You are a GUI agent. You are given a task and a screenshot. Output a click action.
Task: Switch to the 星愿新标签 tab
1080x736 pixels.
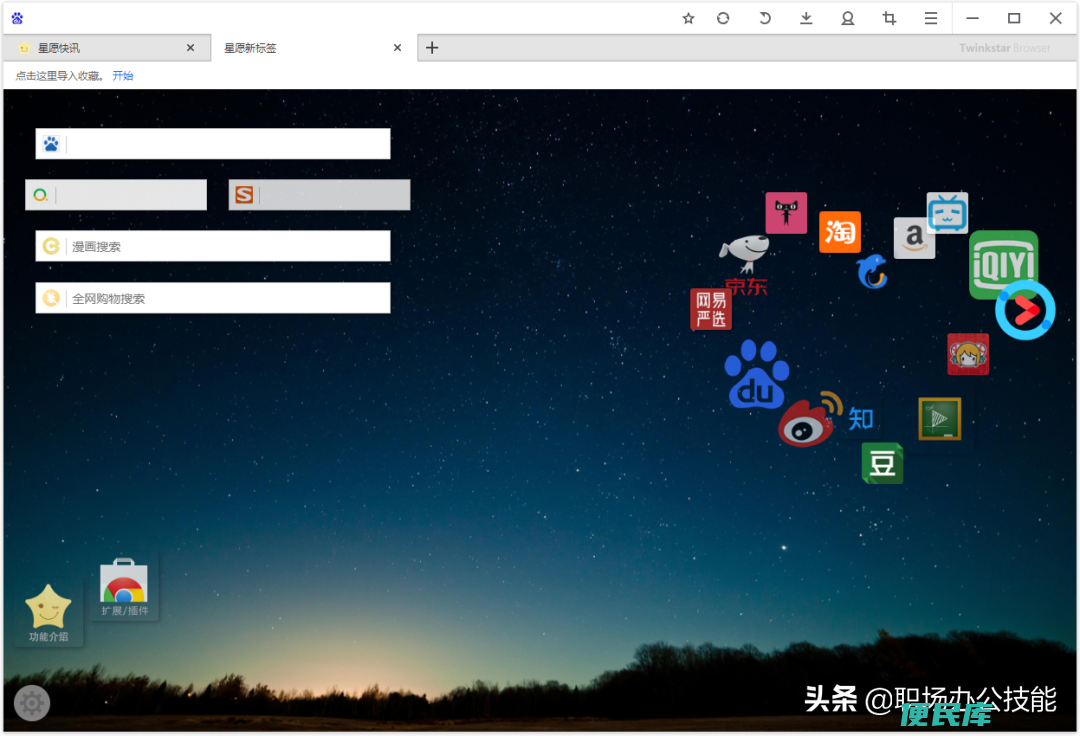pyautogui.click(x=313, y=48)
